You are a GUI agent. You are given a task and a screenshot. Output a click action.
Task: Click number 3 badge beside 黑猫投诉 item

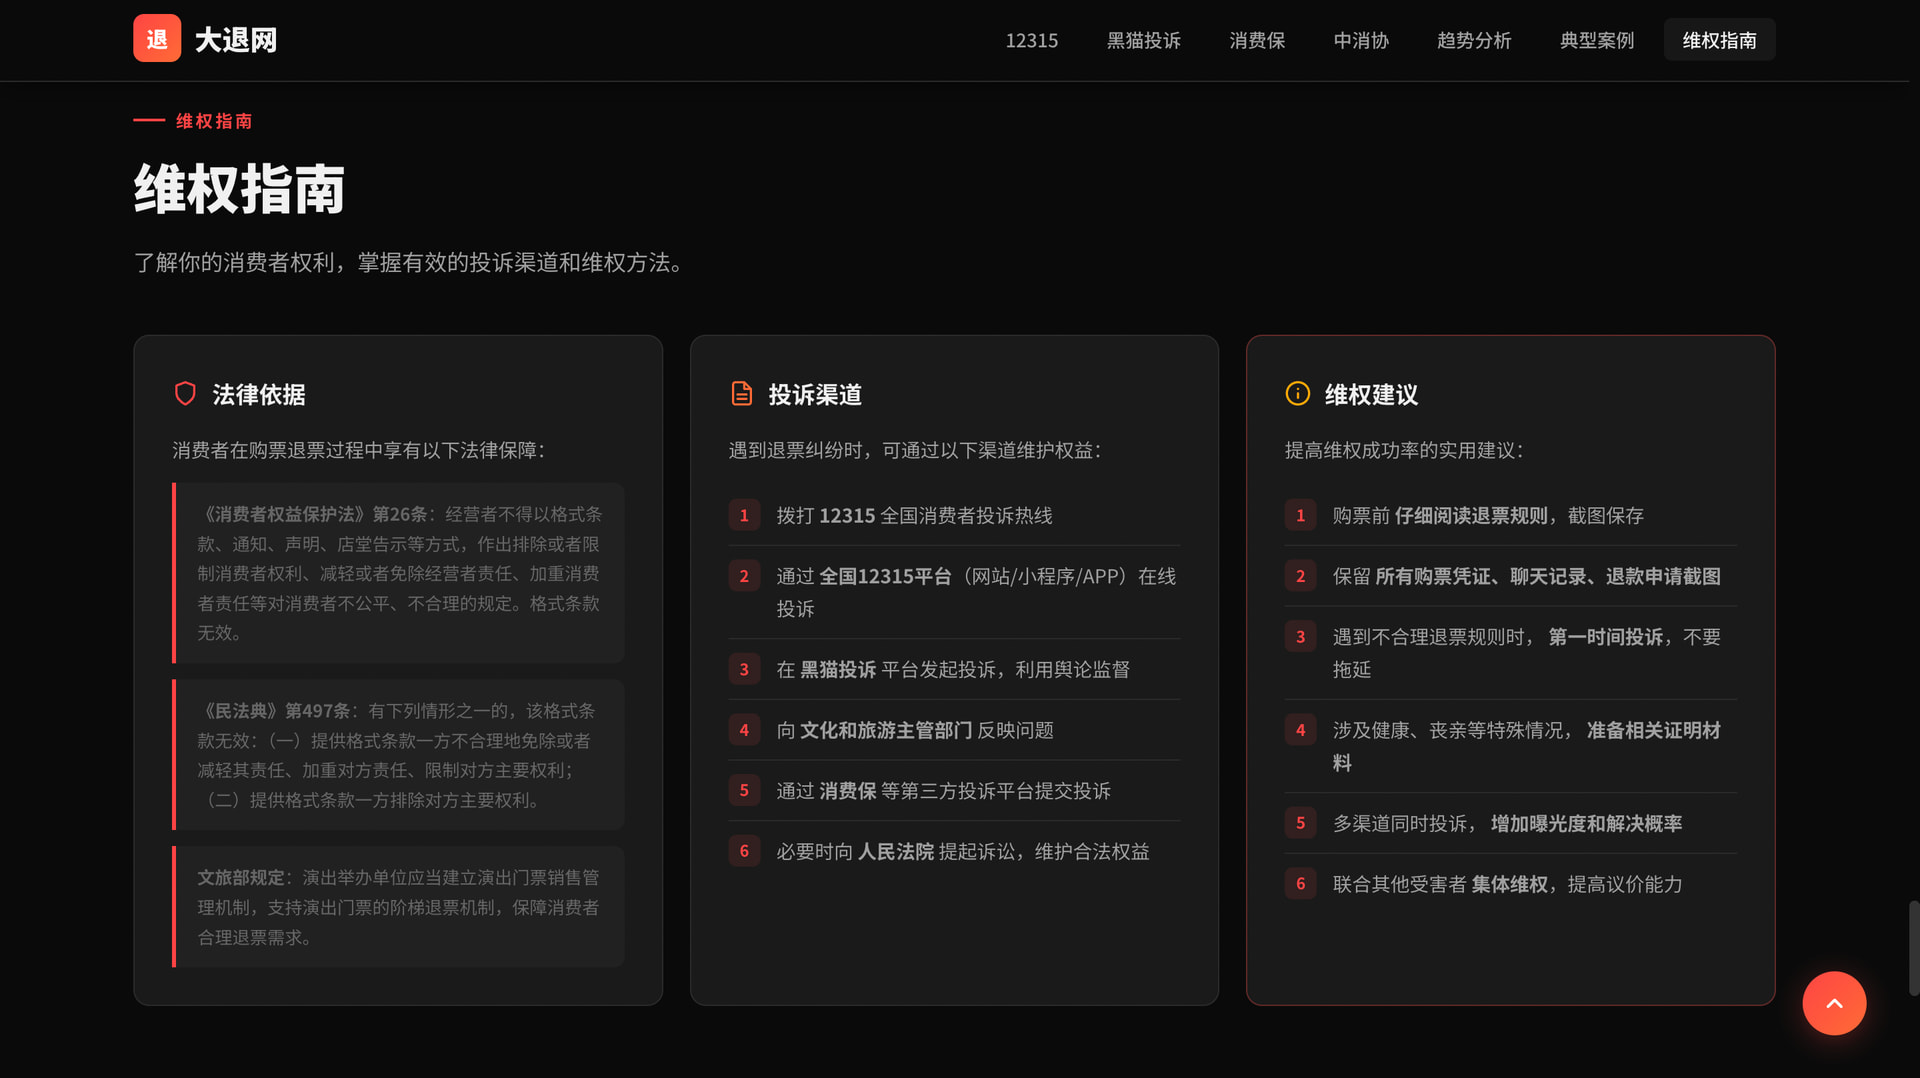tap(744, 669)
